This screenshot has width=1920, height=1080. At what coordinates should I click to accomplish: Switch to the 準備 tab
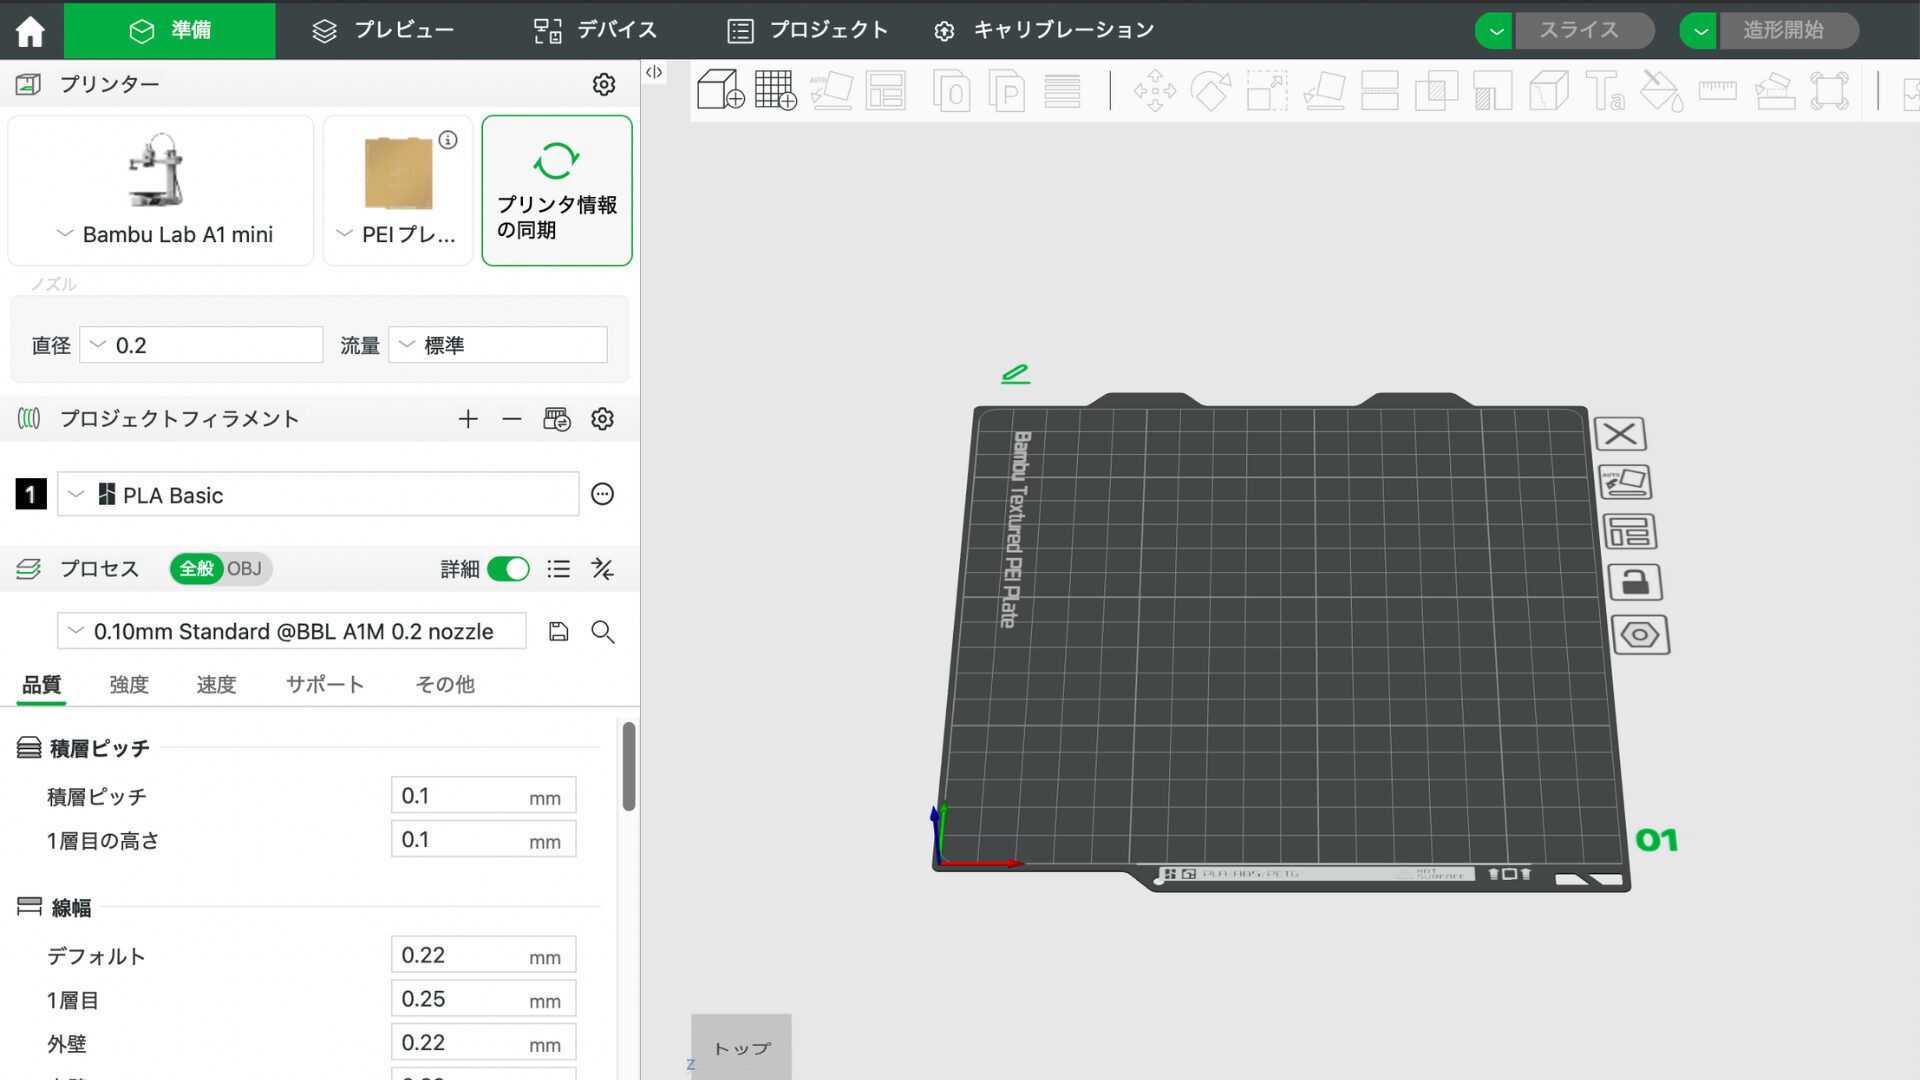click(170, 31)
